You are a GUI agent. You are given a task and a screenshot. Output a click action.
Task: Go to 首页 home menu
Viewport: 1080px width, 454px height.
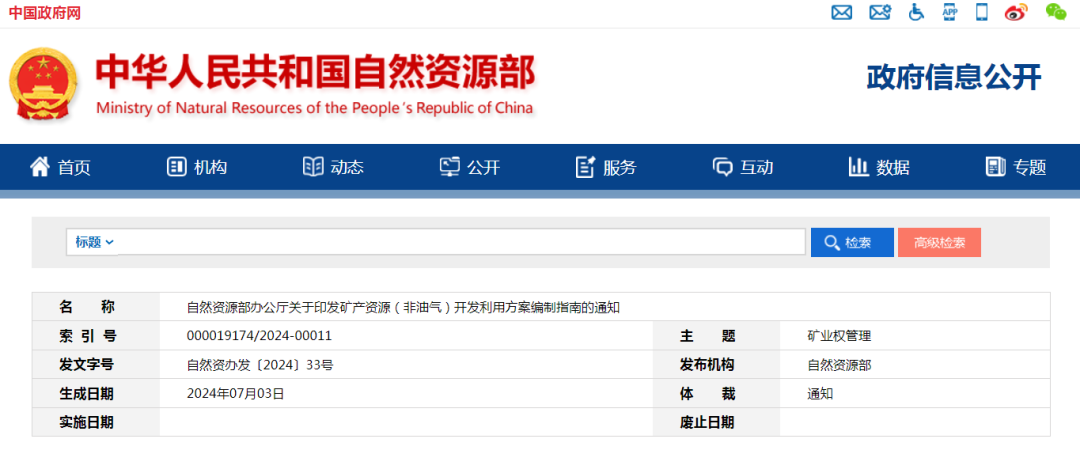[x=61, y=167]
